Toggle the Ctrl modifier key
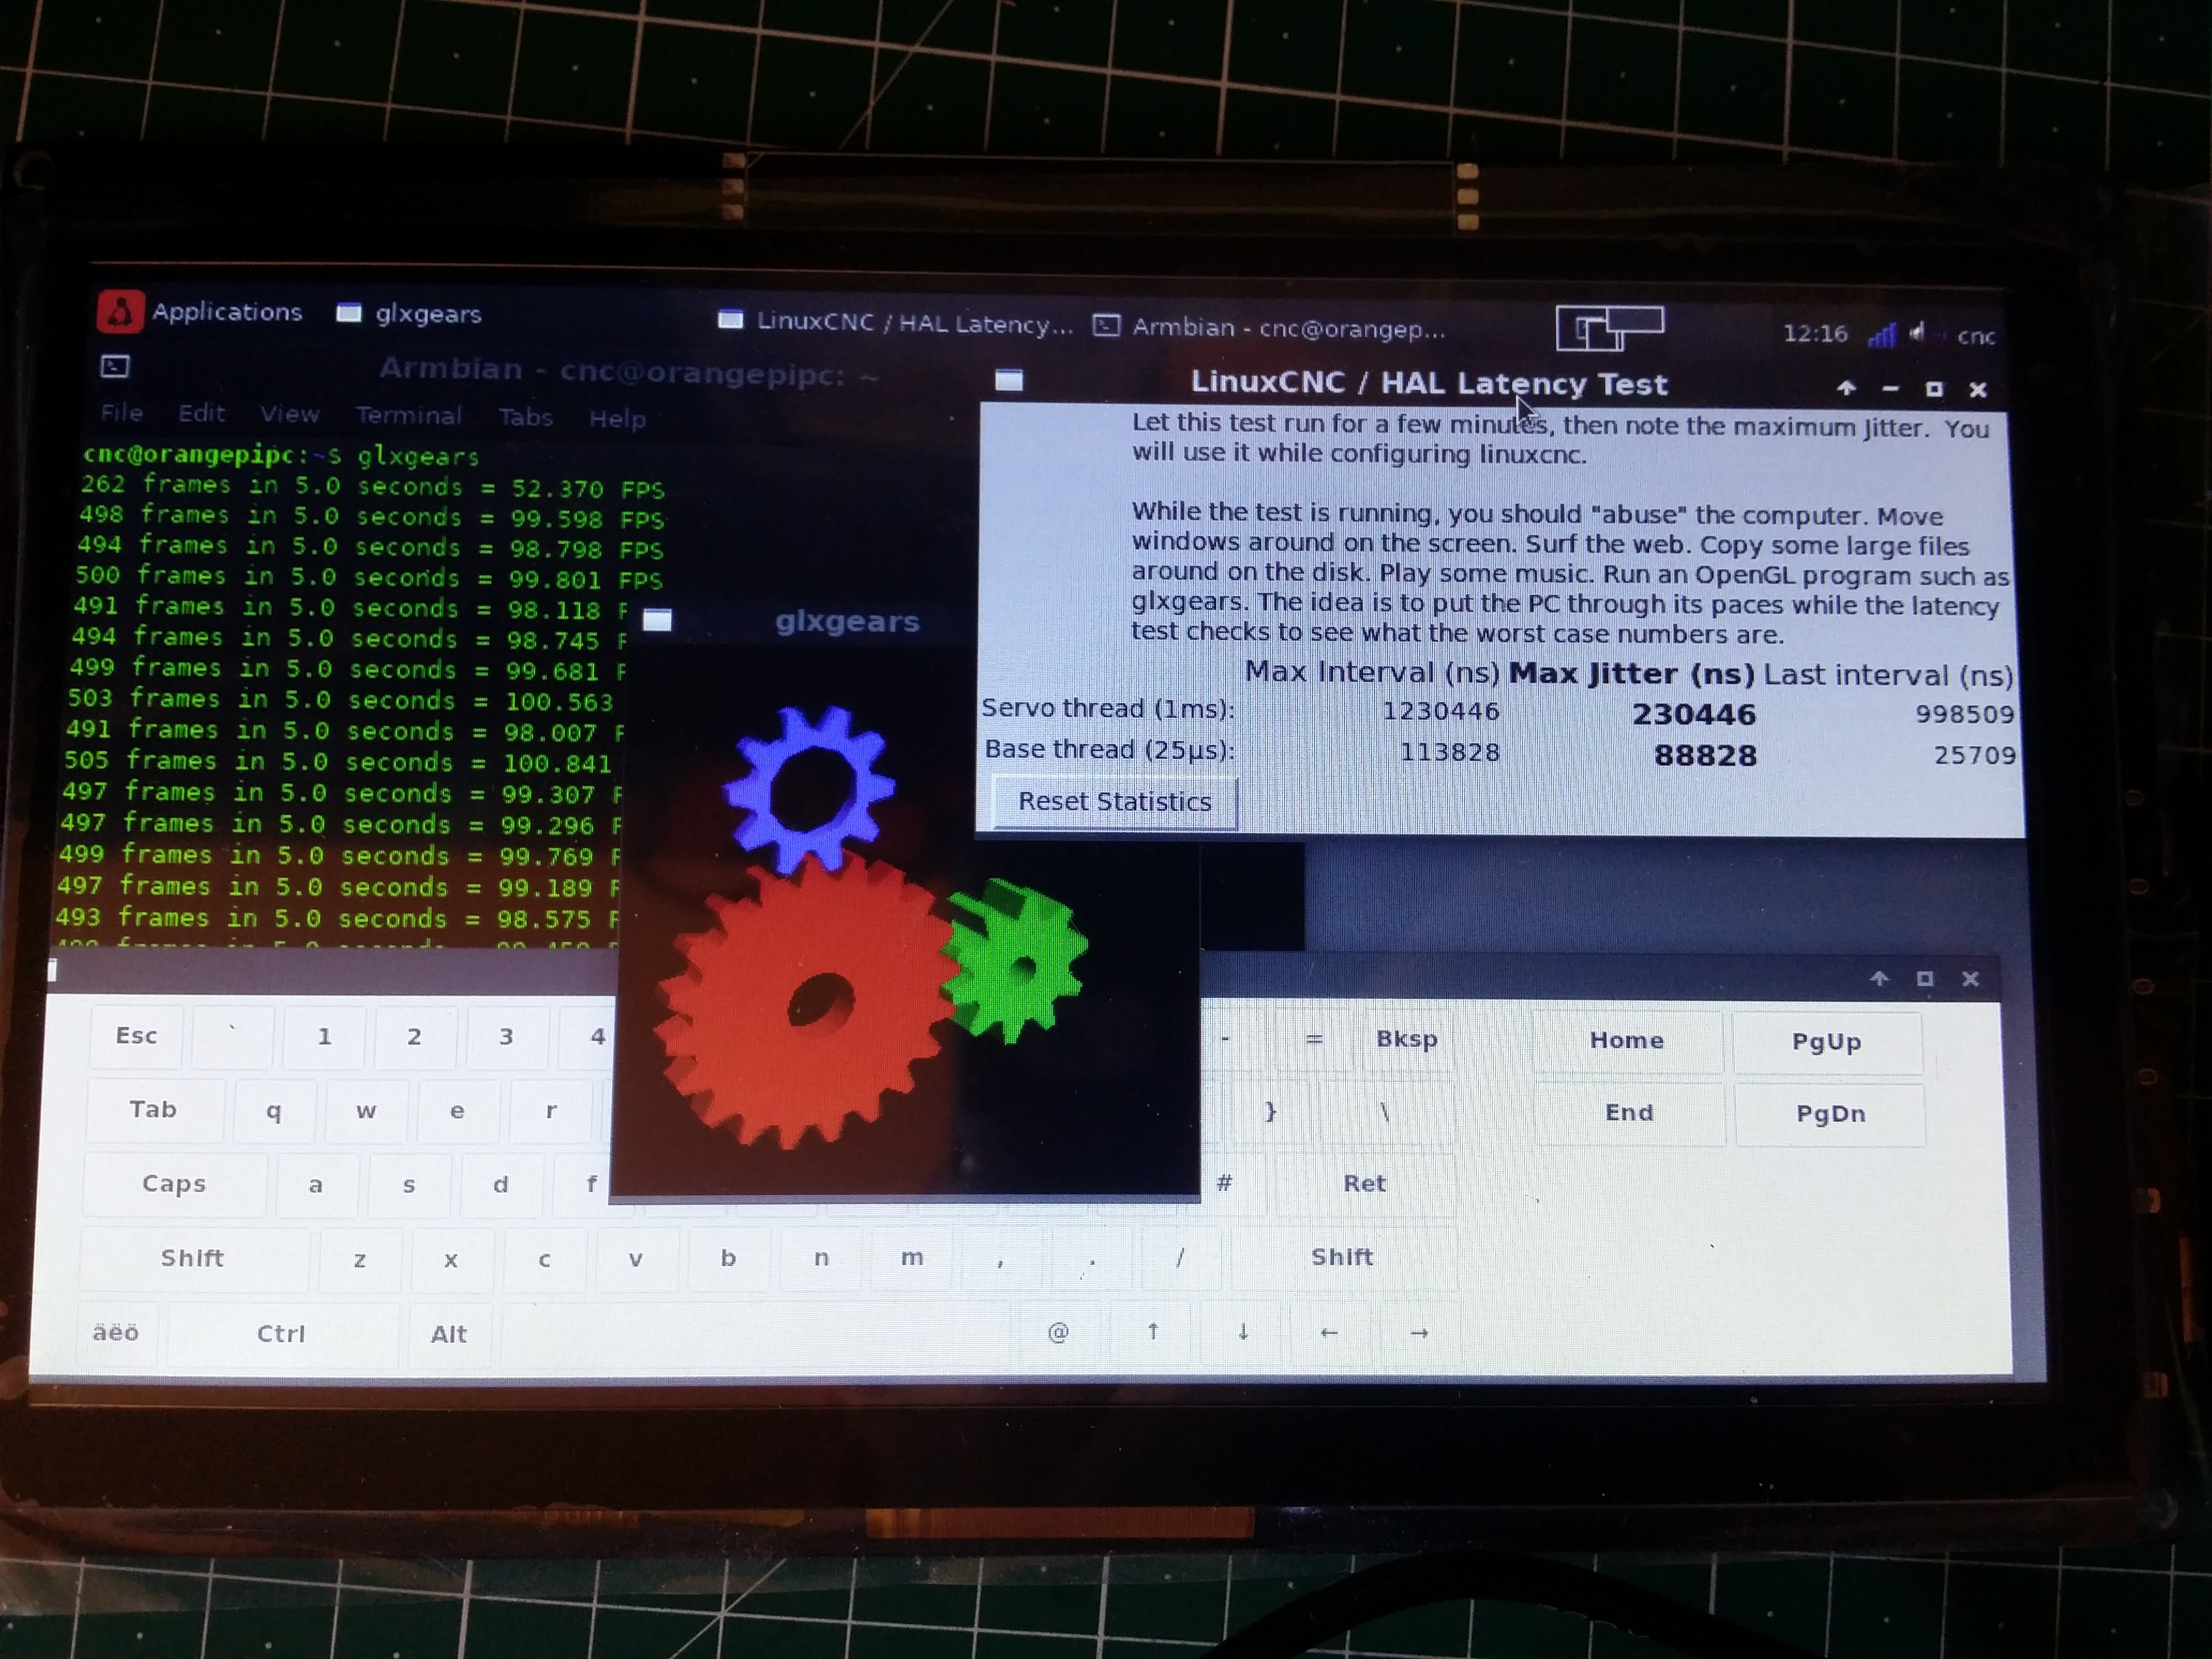Image resolution: width=2212 pixels, height=1659 pixels. tap(281, 1333)
